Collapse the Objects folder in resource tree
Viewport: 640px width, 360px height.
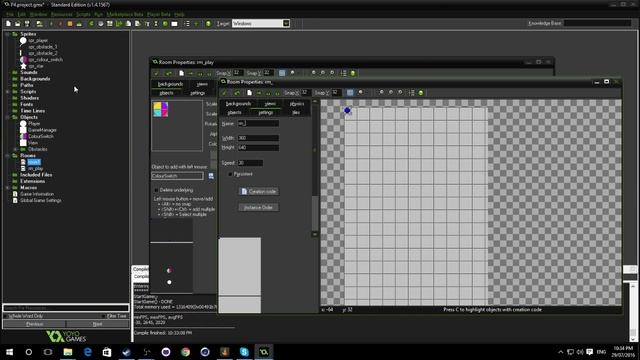(x=7, y=118)
